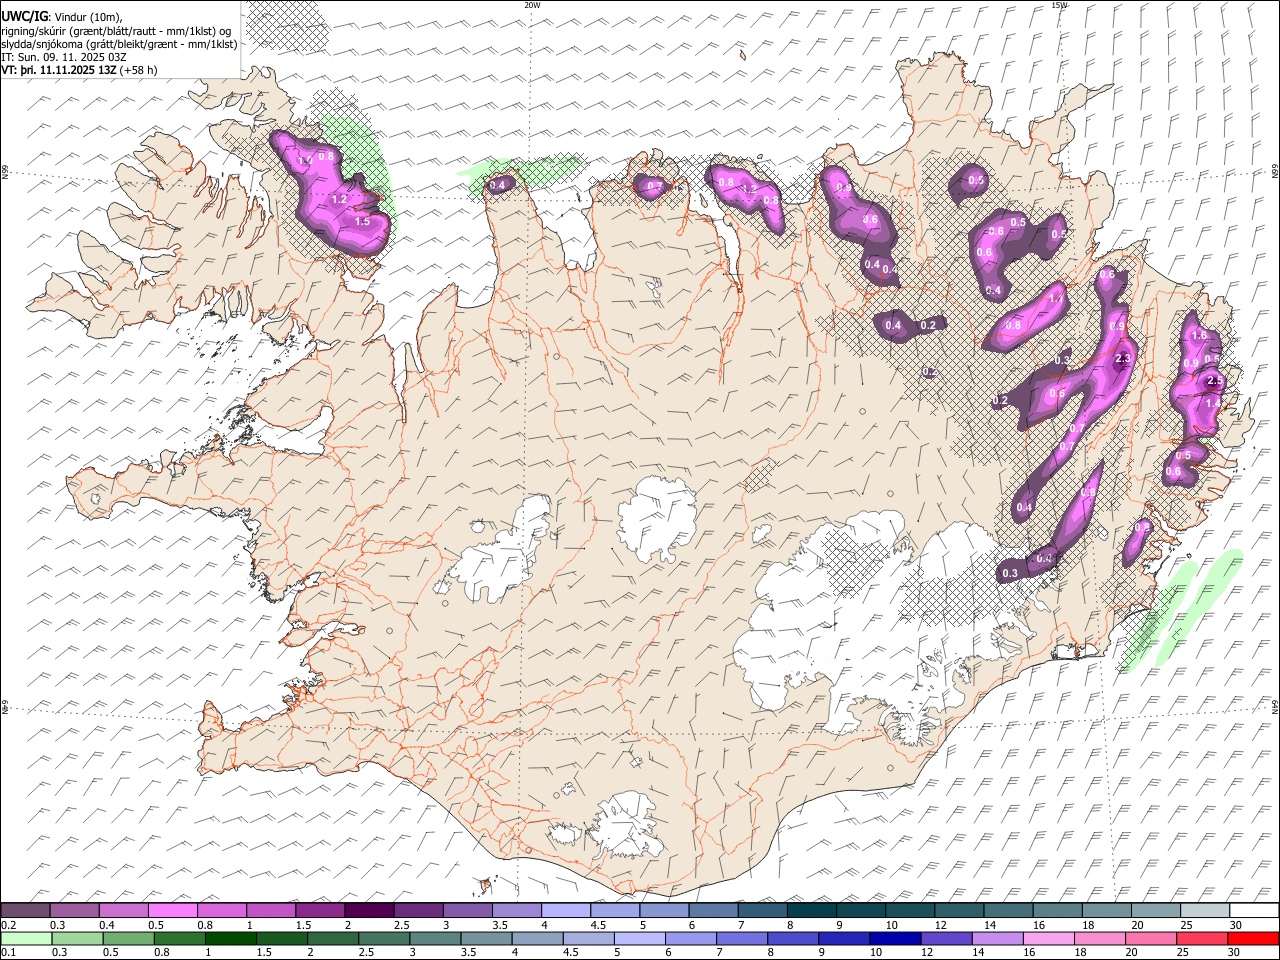
Task: Pick the darkest green lower swatch between 1 and 1.5
Action: click(x=230, y=938)
